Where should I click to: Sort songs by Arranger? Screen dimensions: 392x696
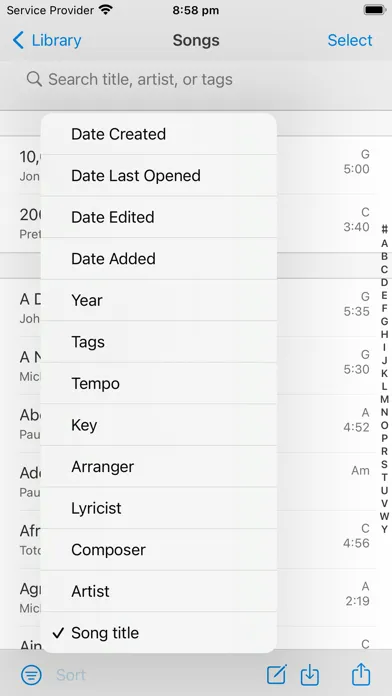click(x=158, y=467)
